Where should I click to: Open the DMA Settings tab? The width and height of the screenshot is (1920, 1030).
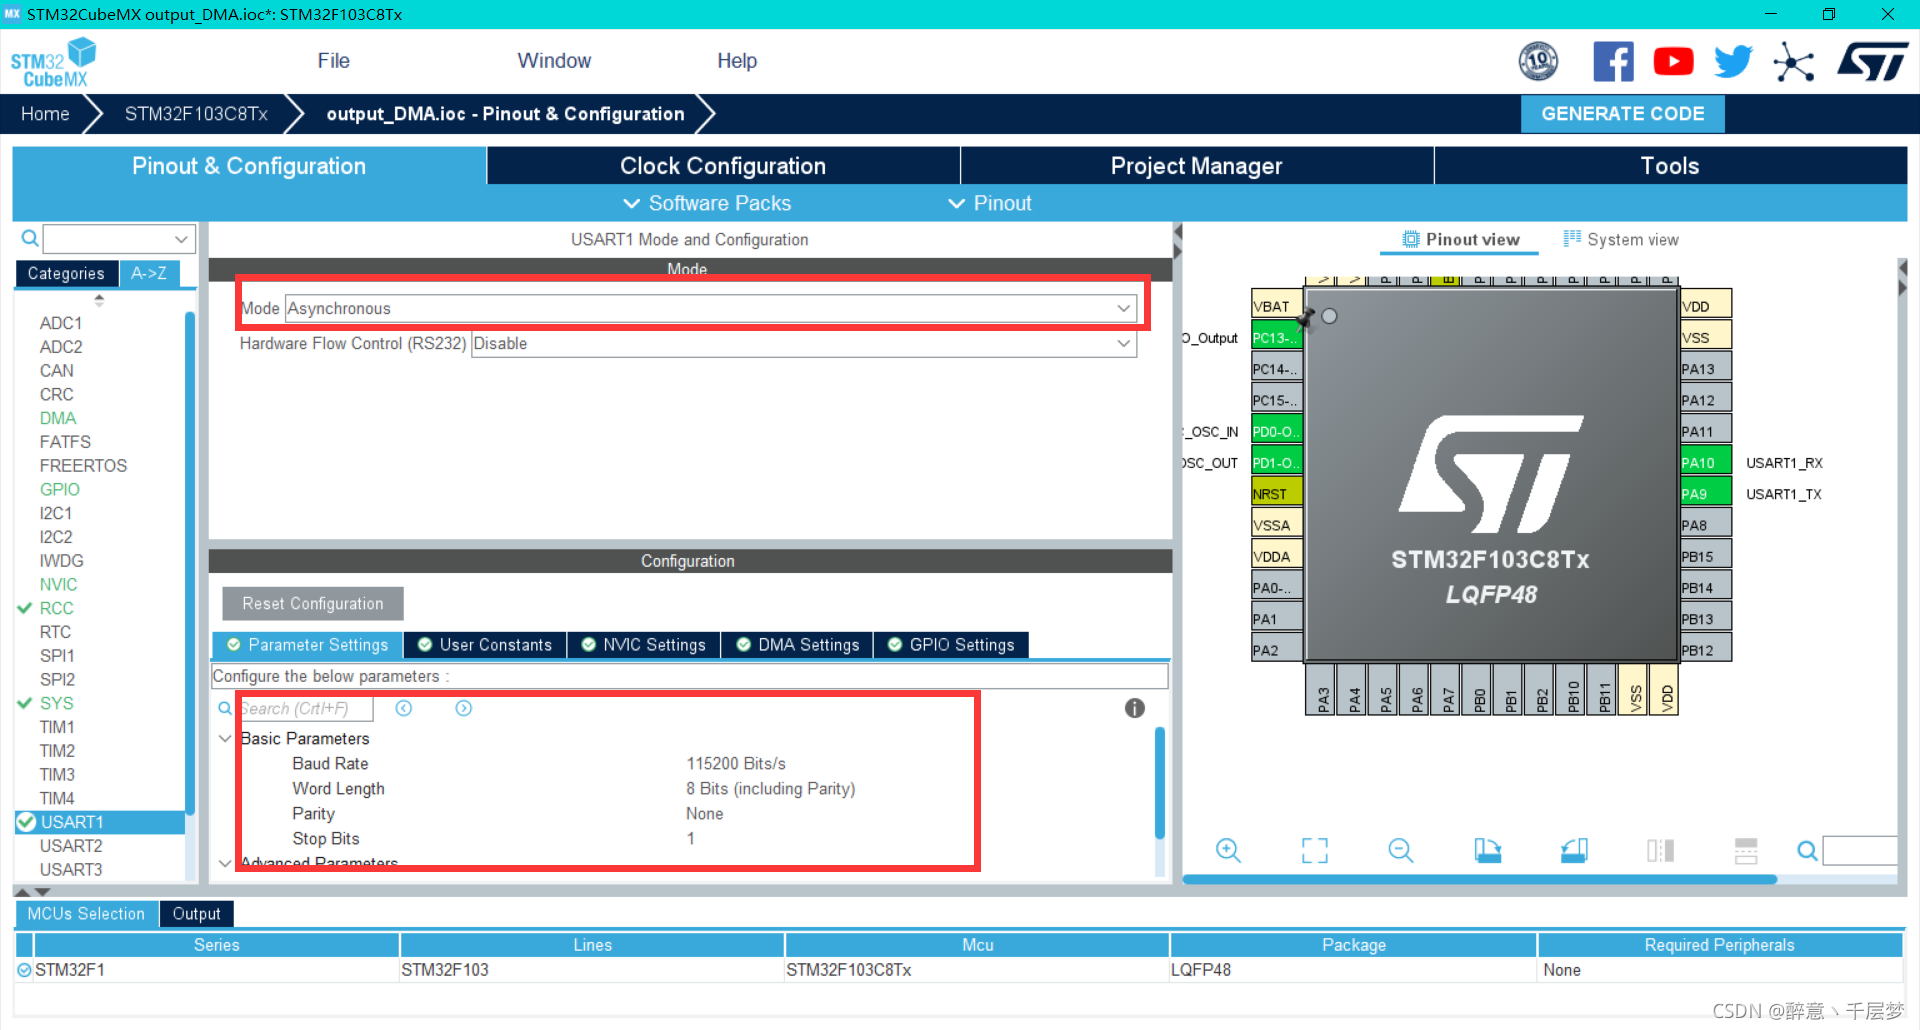[797, 645]
